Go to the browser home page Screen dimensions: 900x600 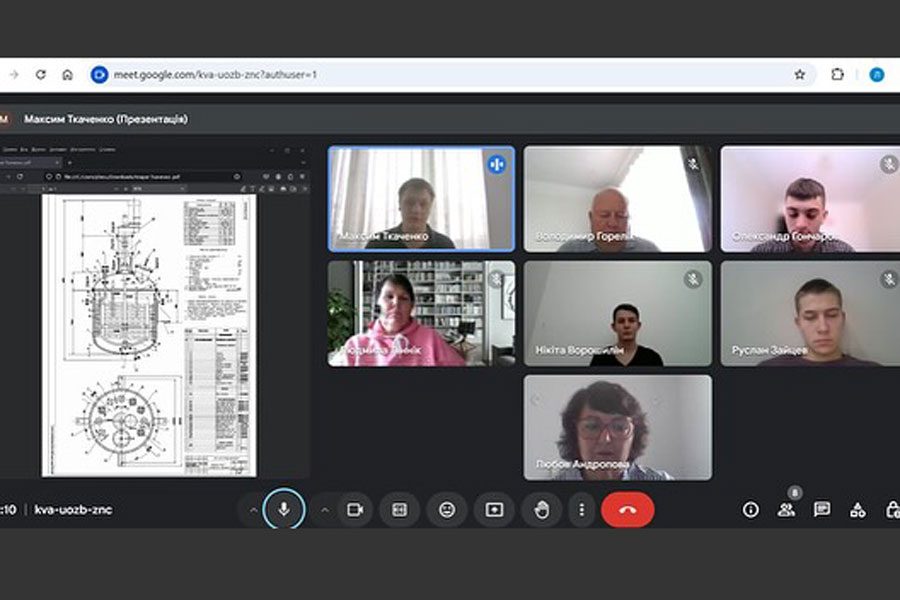pos(67,75)
